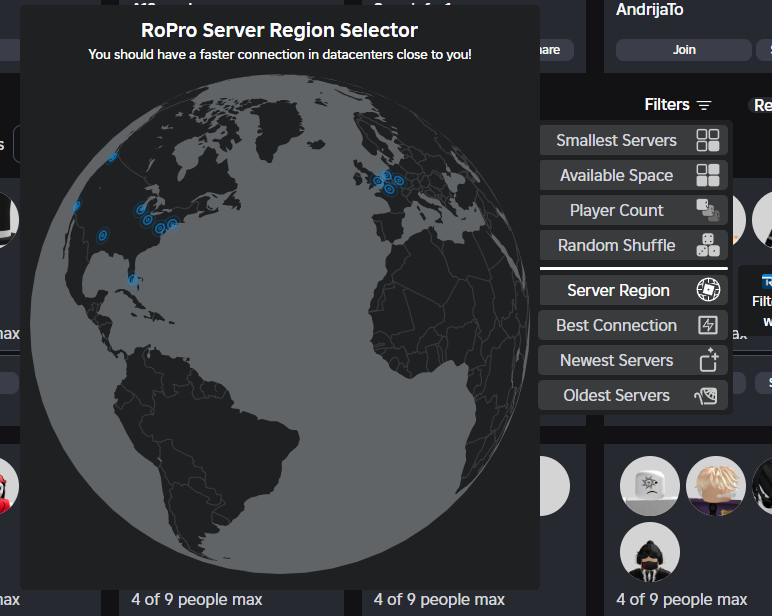This screenshot has height=616, width=772.
Task: Select the California coast datacenter marker
Action: (x=77, y=206)
